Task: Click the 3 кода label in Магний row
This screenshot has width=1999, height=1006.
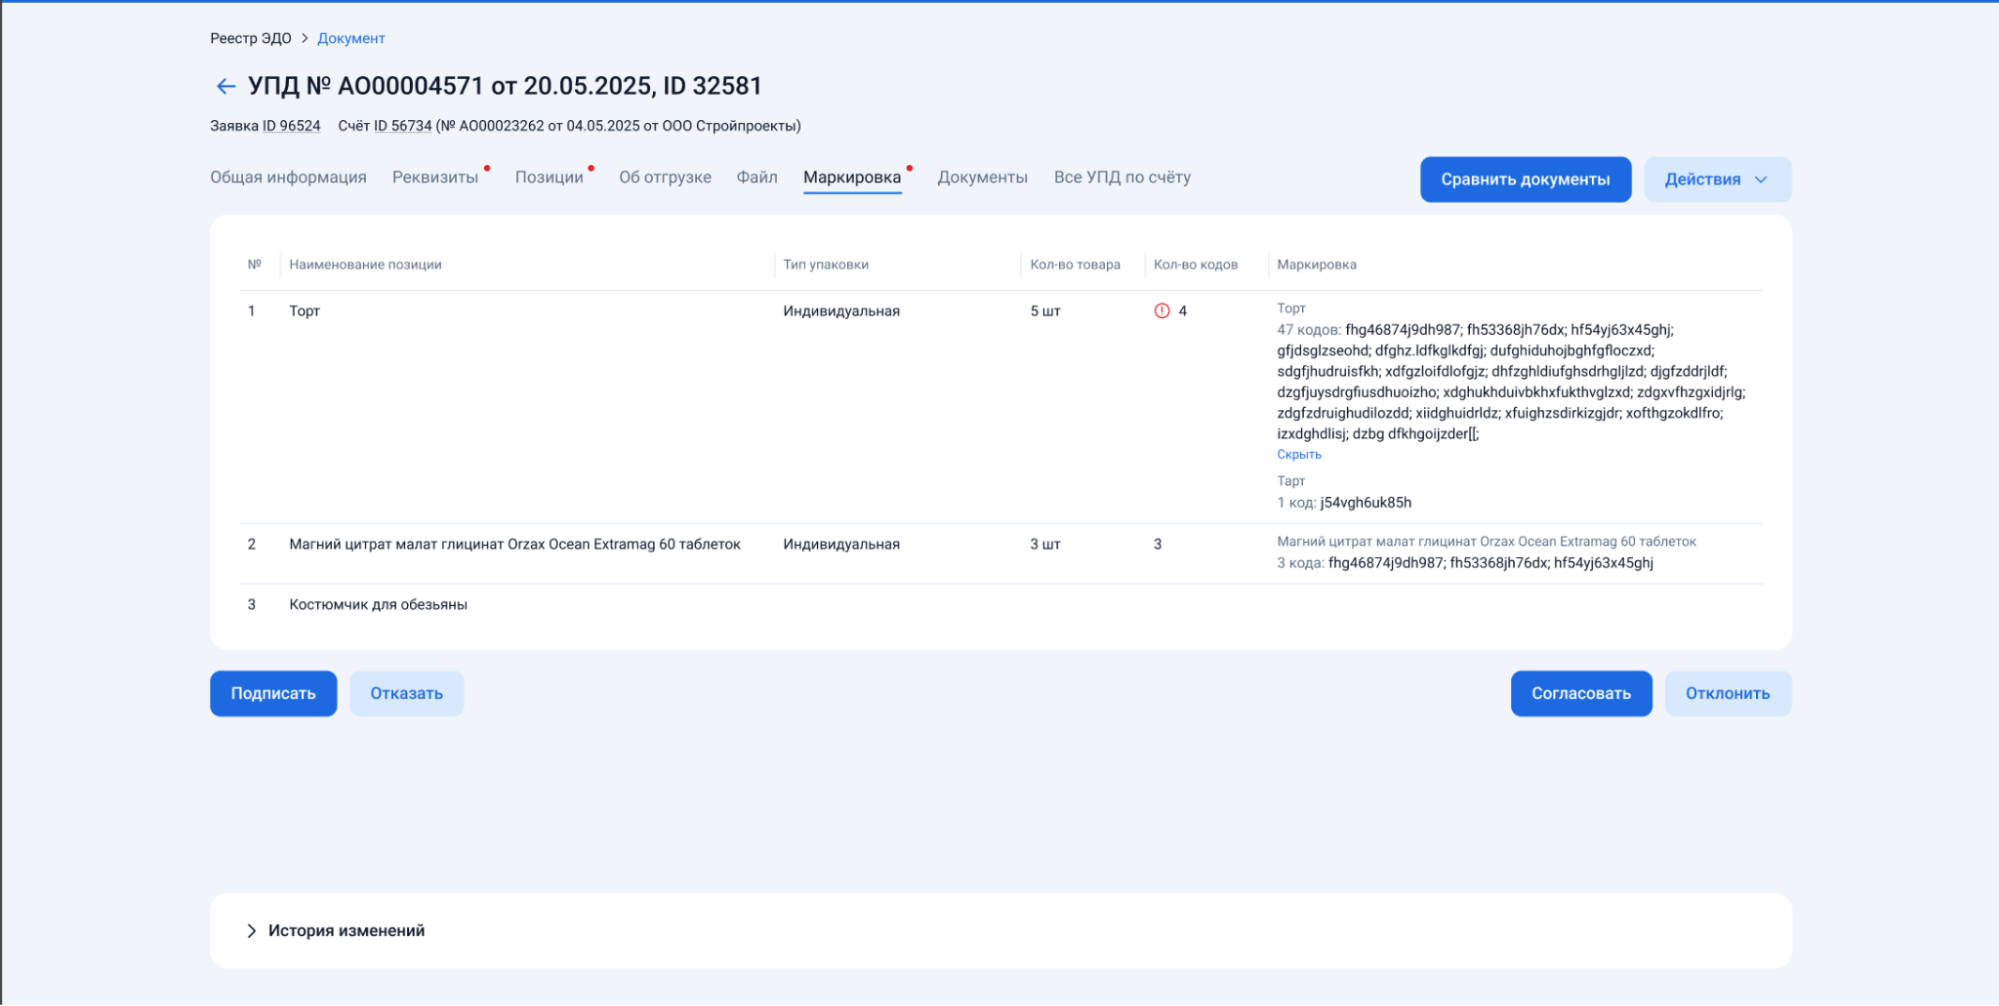Action: (x=1301, y=563)
